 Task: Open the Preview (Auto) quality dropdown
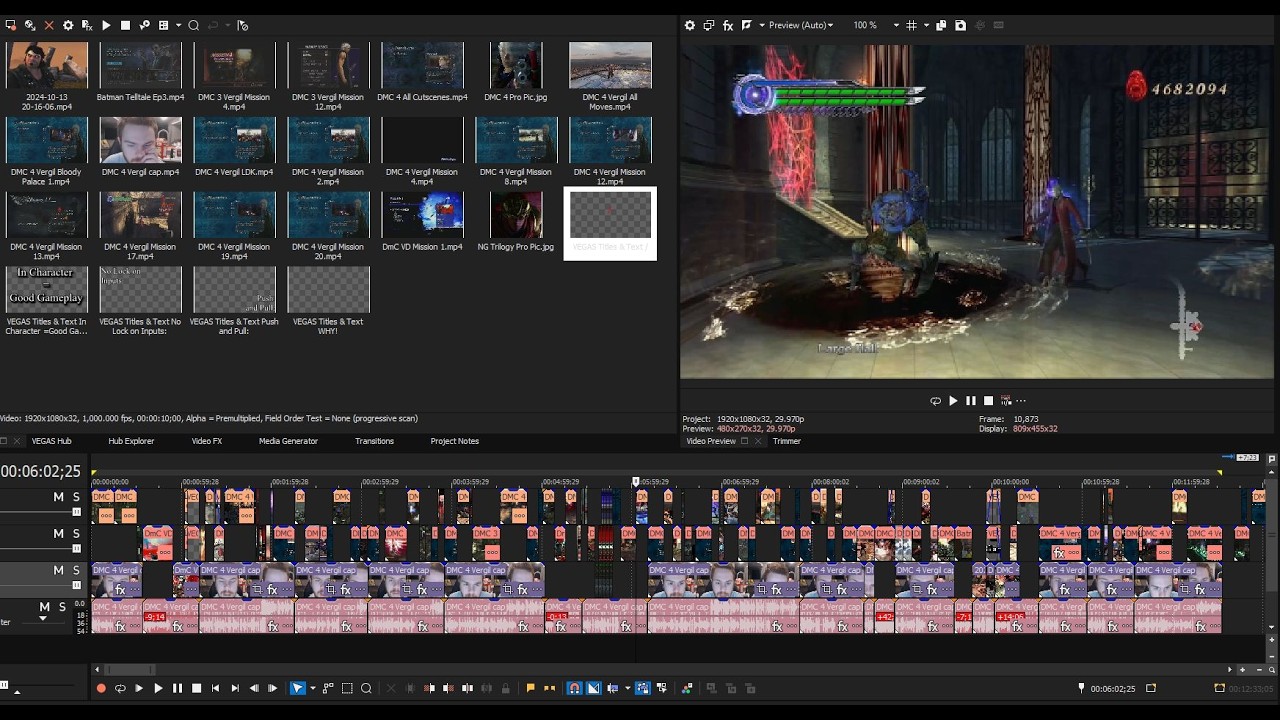(x=800, y=25)
